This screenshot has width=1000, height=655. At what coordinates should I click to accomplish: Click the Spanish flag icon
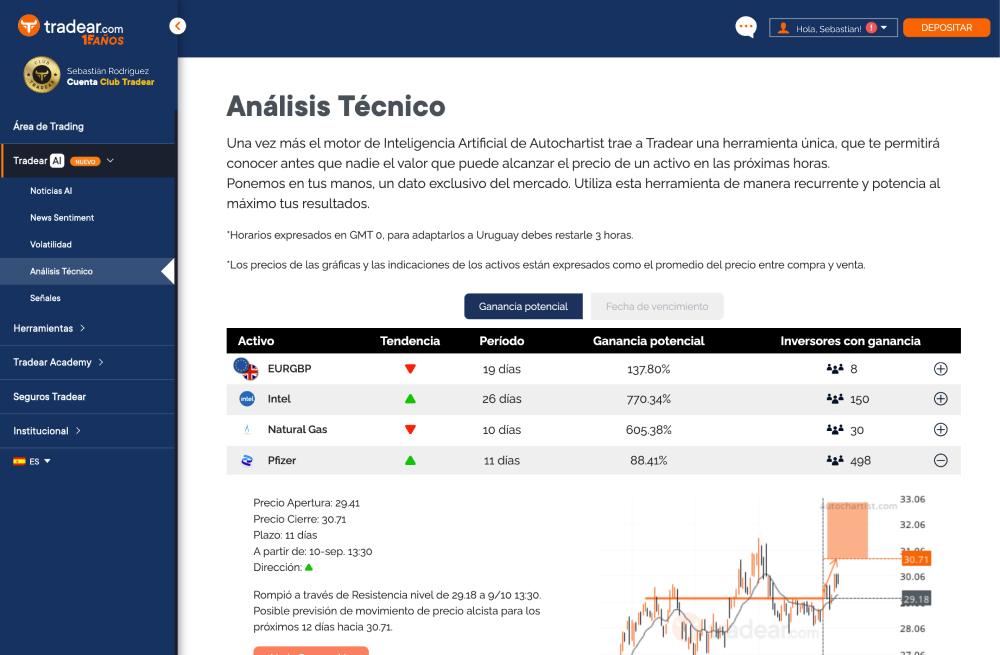[19, 461]
